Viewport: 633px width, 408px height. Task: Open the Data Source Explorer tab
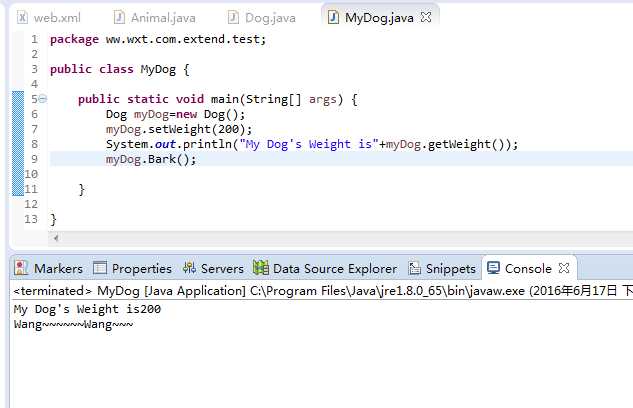325,268
